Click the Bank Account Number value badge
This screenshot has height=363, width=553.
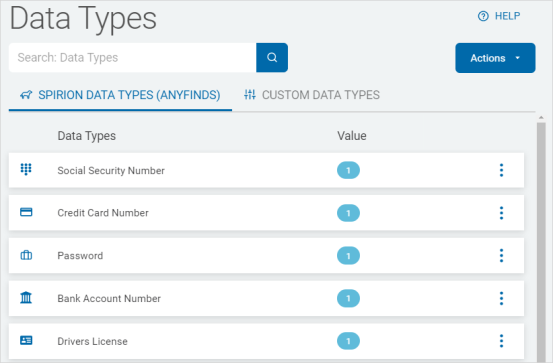click(348, 298)
